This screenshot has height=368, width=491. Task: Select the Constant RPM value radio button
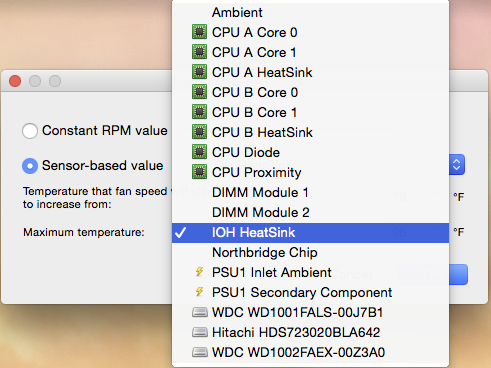[x=30, y=131]
